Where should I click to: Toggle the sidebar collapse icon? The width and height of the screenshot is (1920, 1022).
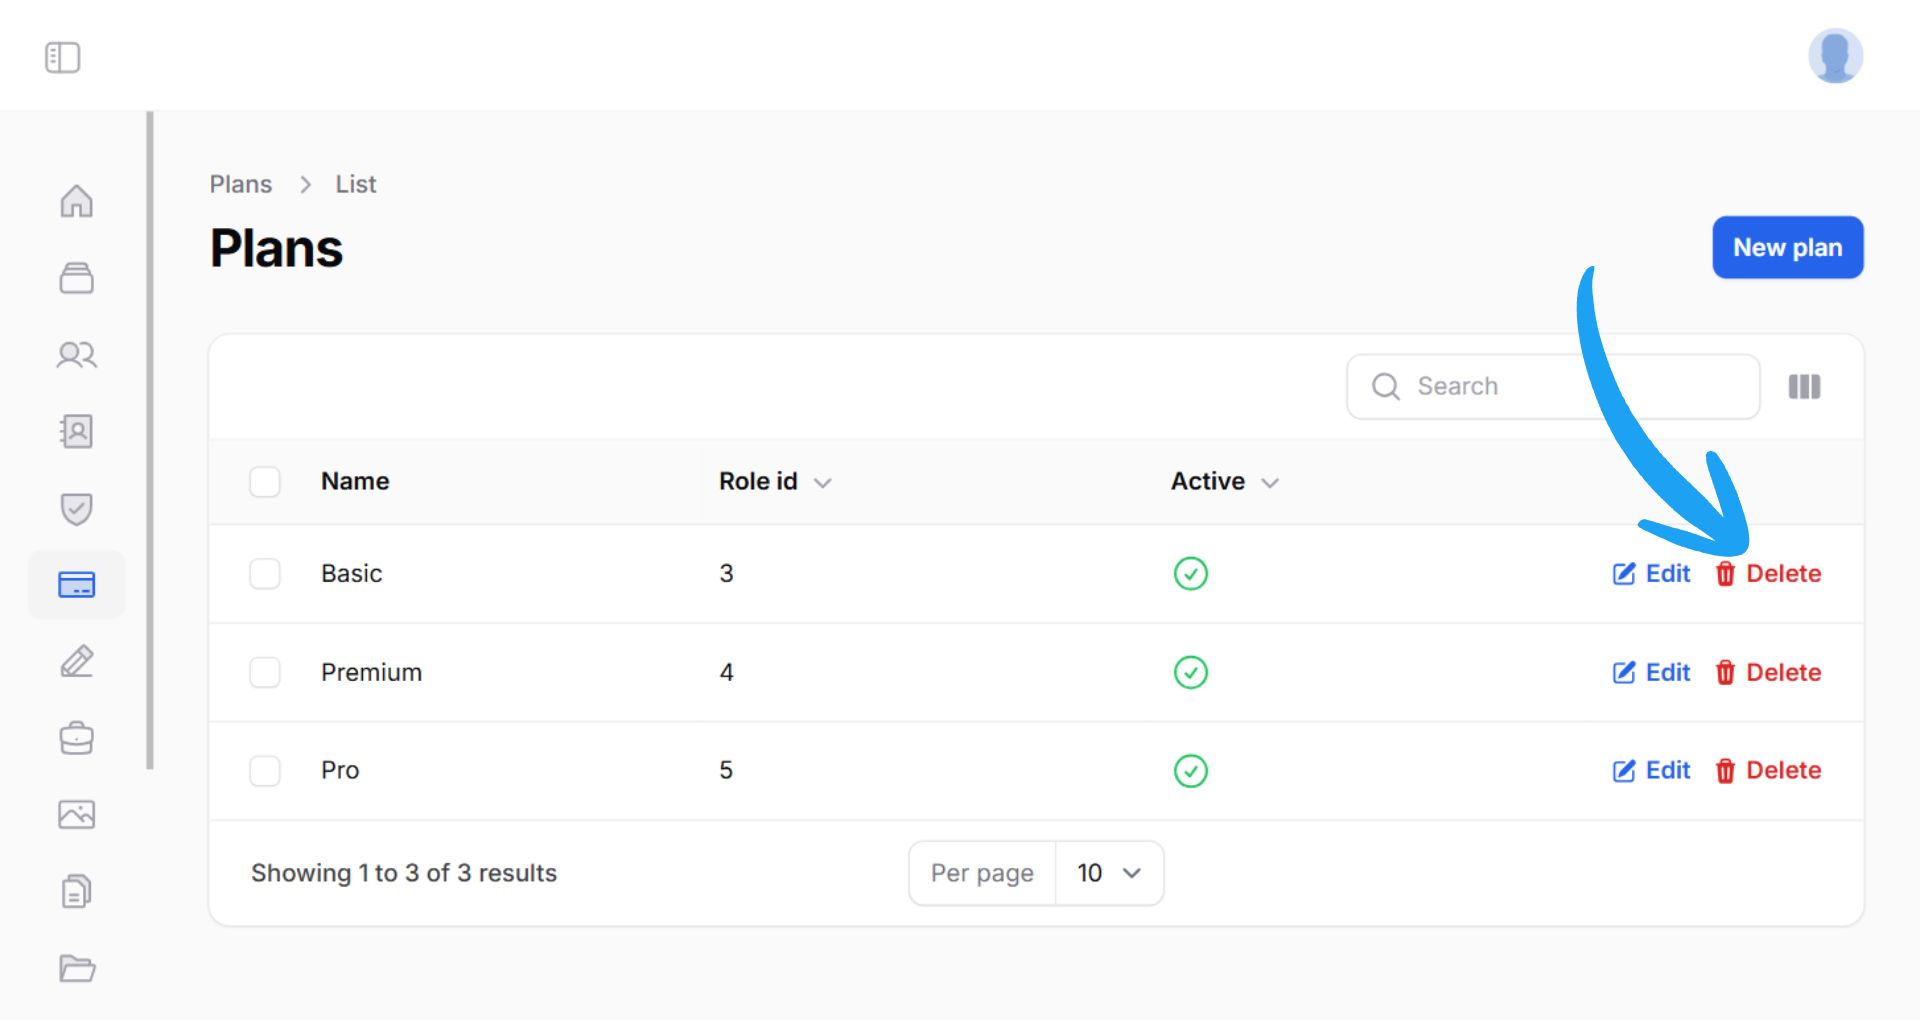coord(62,57)
